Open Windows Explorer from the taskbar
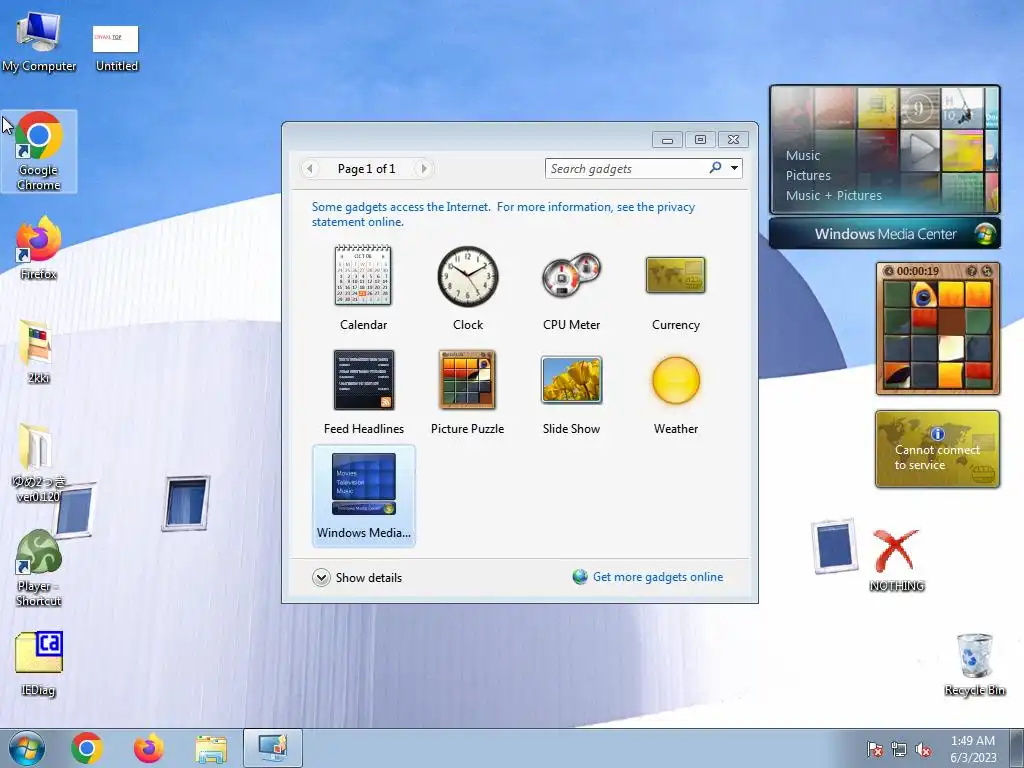 (x=211, y=748)
